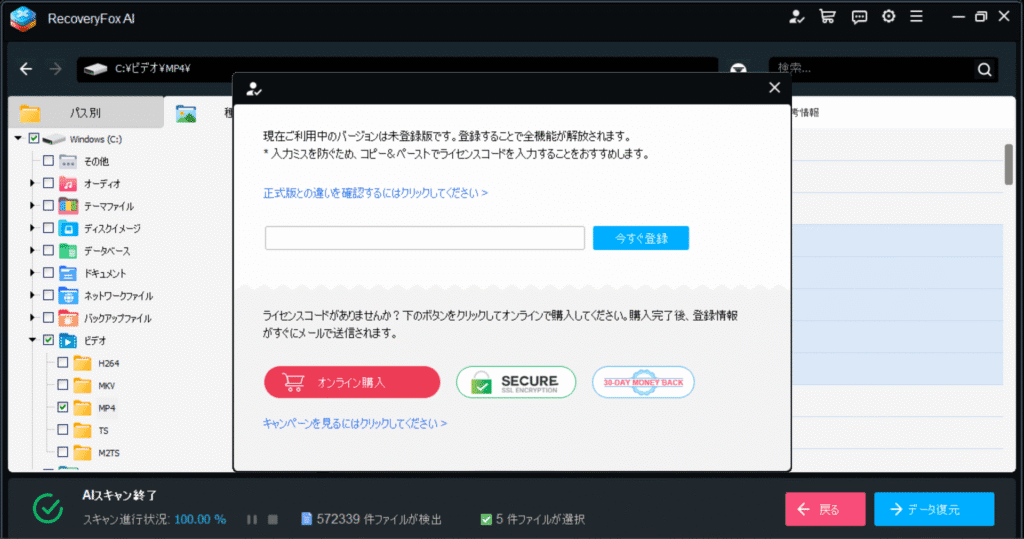Click the MKV folder icon
The height and width of the screenshot is (539, 1024).
[x=82, y=385]
